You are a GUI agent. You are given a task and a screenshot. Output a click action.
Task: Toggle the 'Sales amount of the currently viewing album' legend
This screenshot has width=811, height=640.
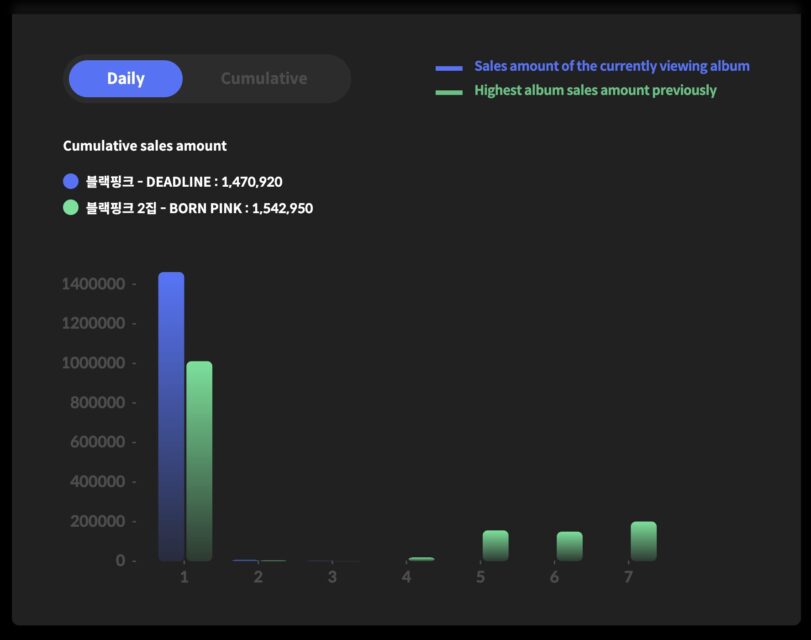(x=611, y=66)
